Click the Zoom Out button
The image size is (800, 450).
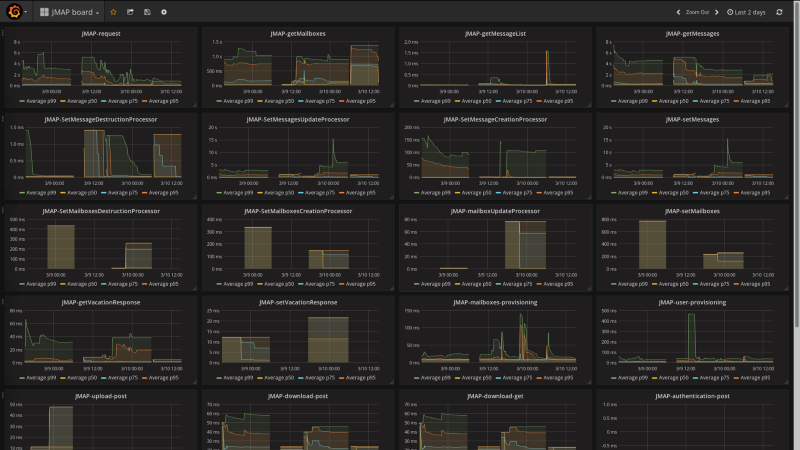pos(697,12)
